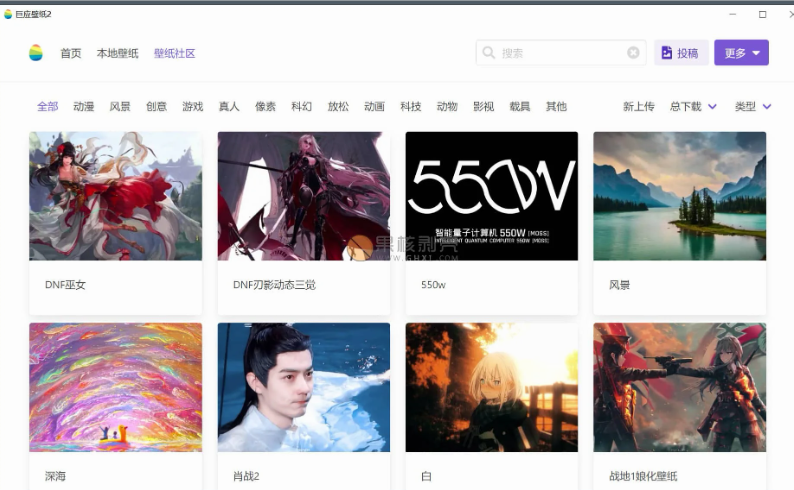Sort by 新上传
This screenshot has width=794, height=490.
pyautogui.click(x=639, y=106)
